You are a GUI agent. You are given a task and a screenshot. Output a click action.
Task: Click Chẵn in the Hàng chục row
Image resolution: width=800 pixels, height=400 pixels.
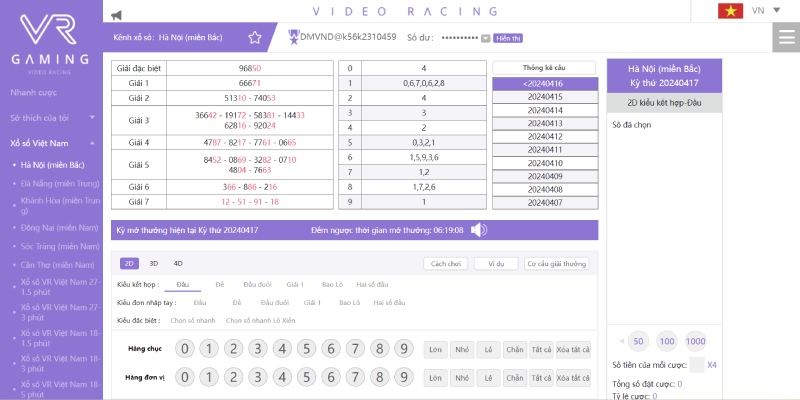point(514,349)
